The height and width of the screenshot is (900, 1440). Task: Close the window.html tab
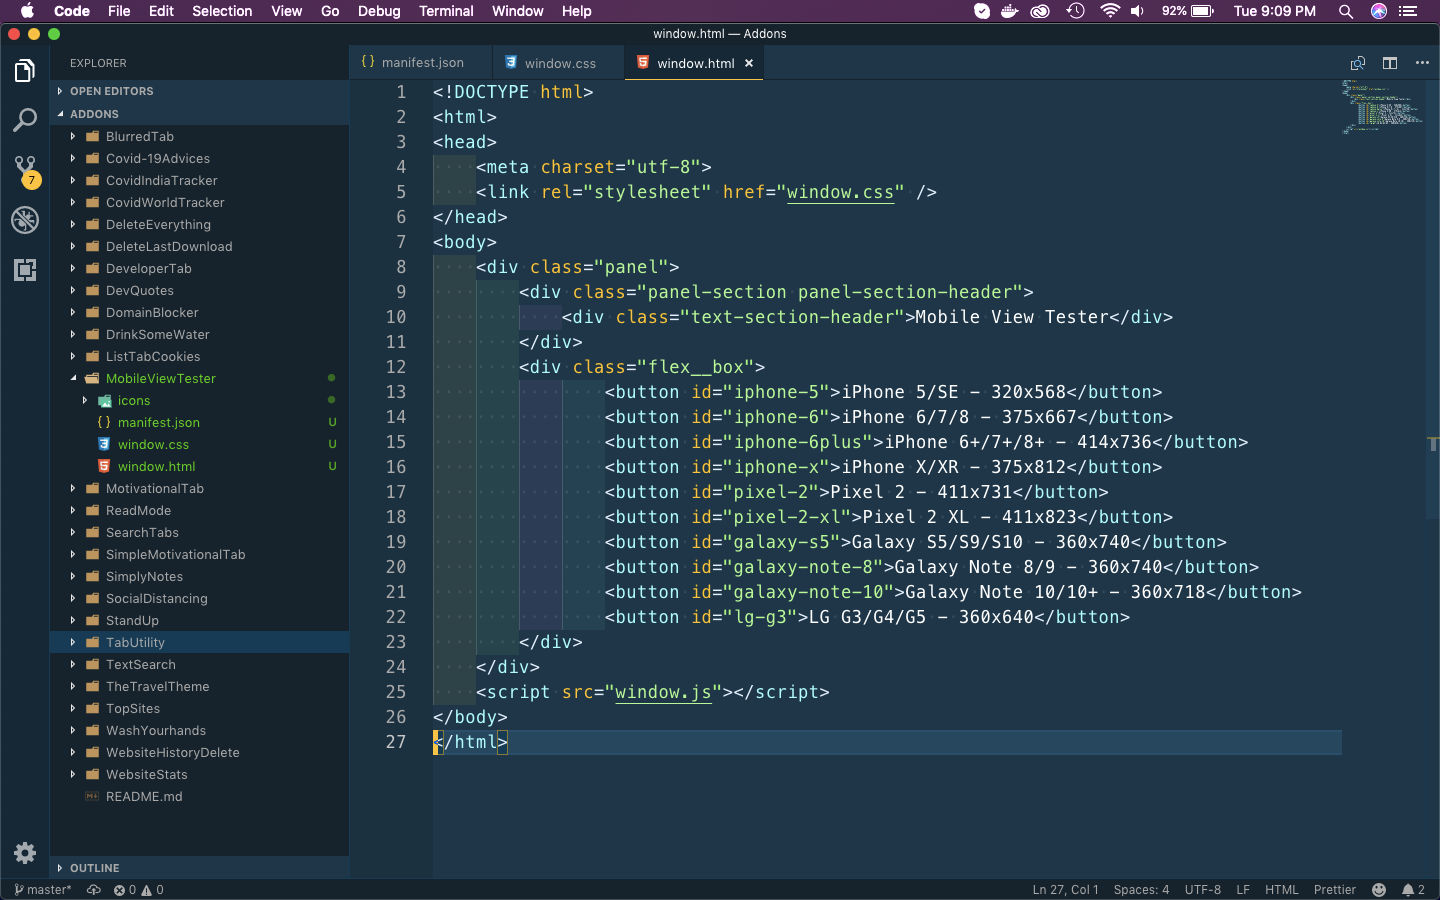click(x=749, y=63)
